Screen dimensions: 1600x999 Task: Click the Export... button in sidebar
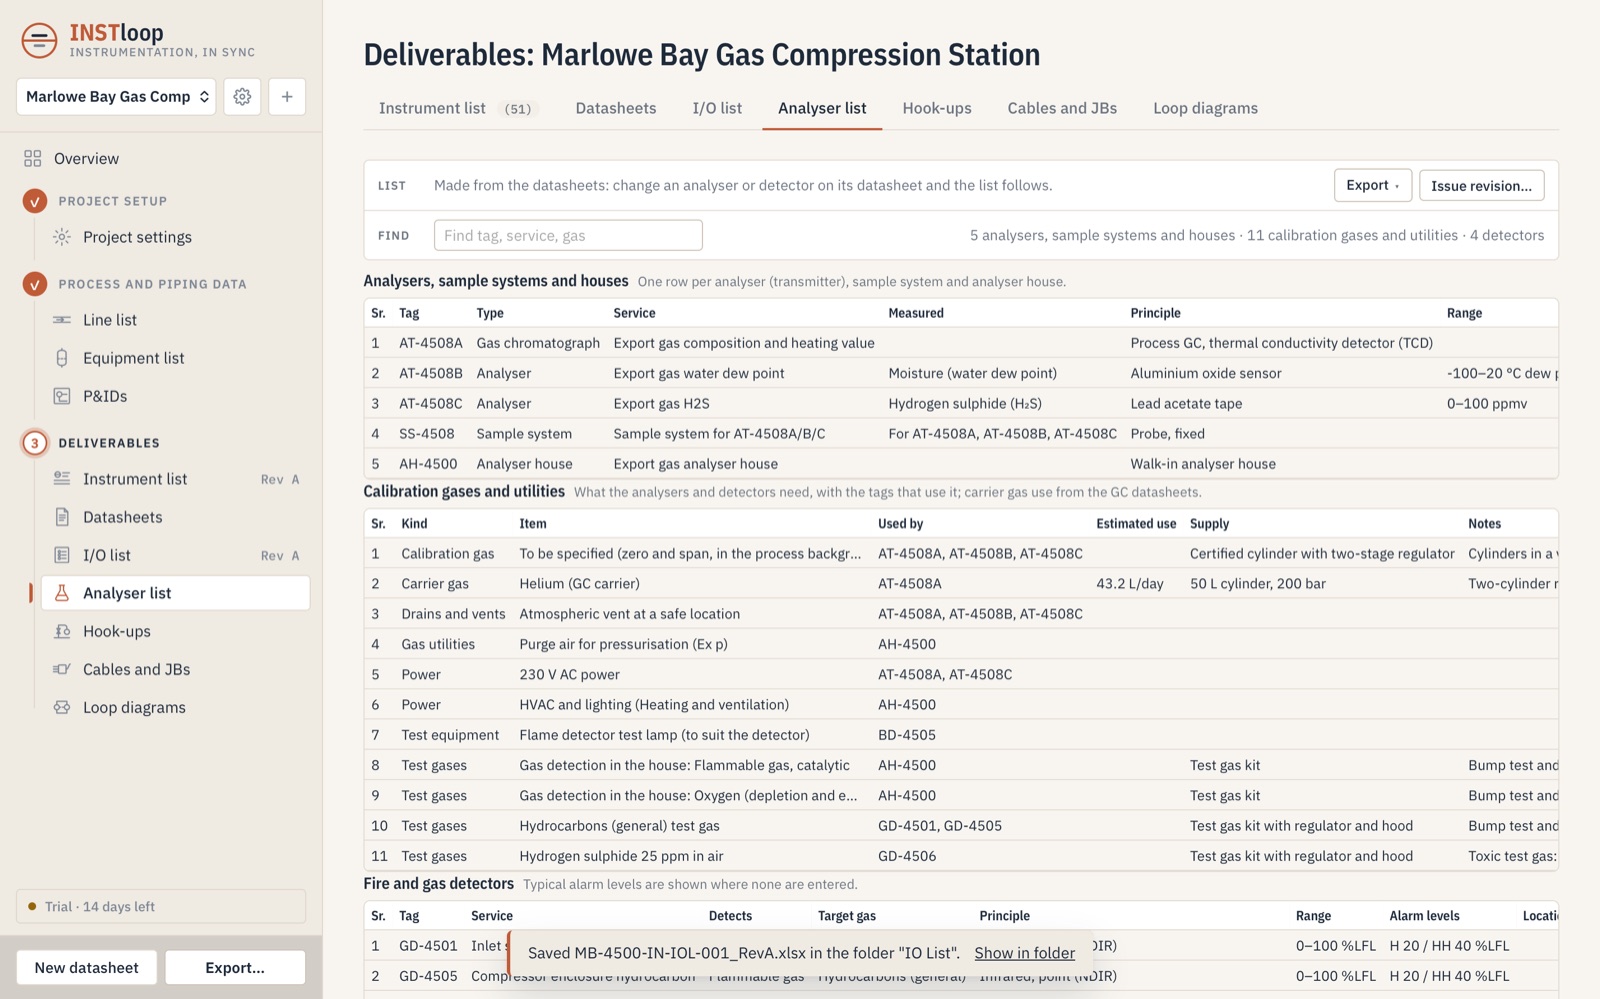pyautogui.click(x=235, y=967)
